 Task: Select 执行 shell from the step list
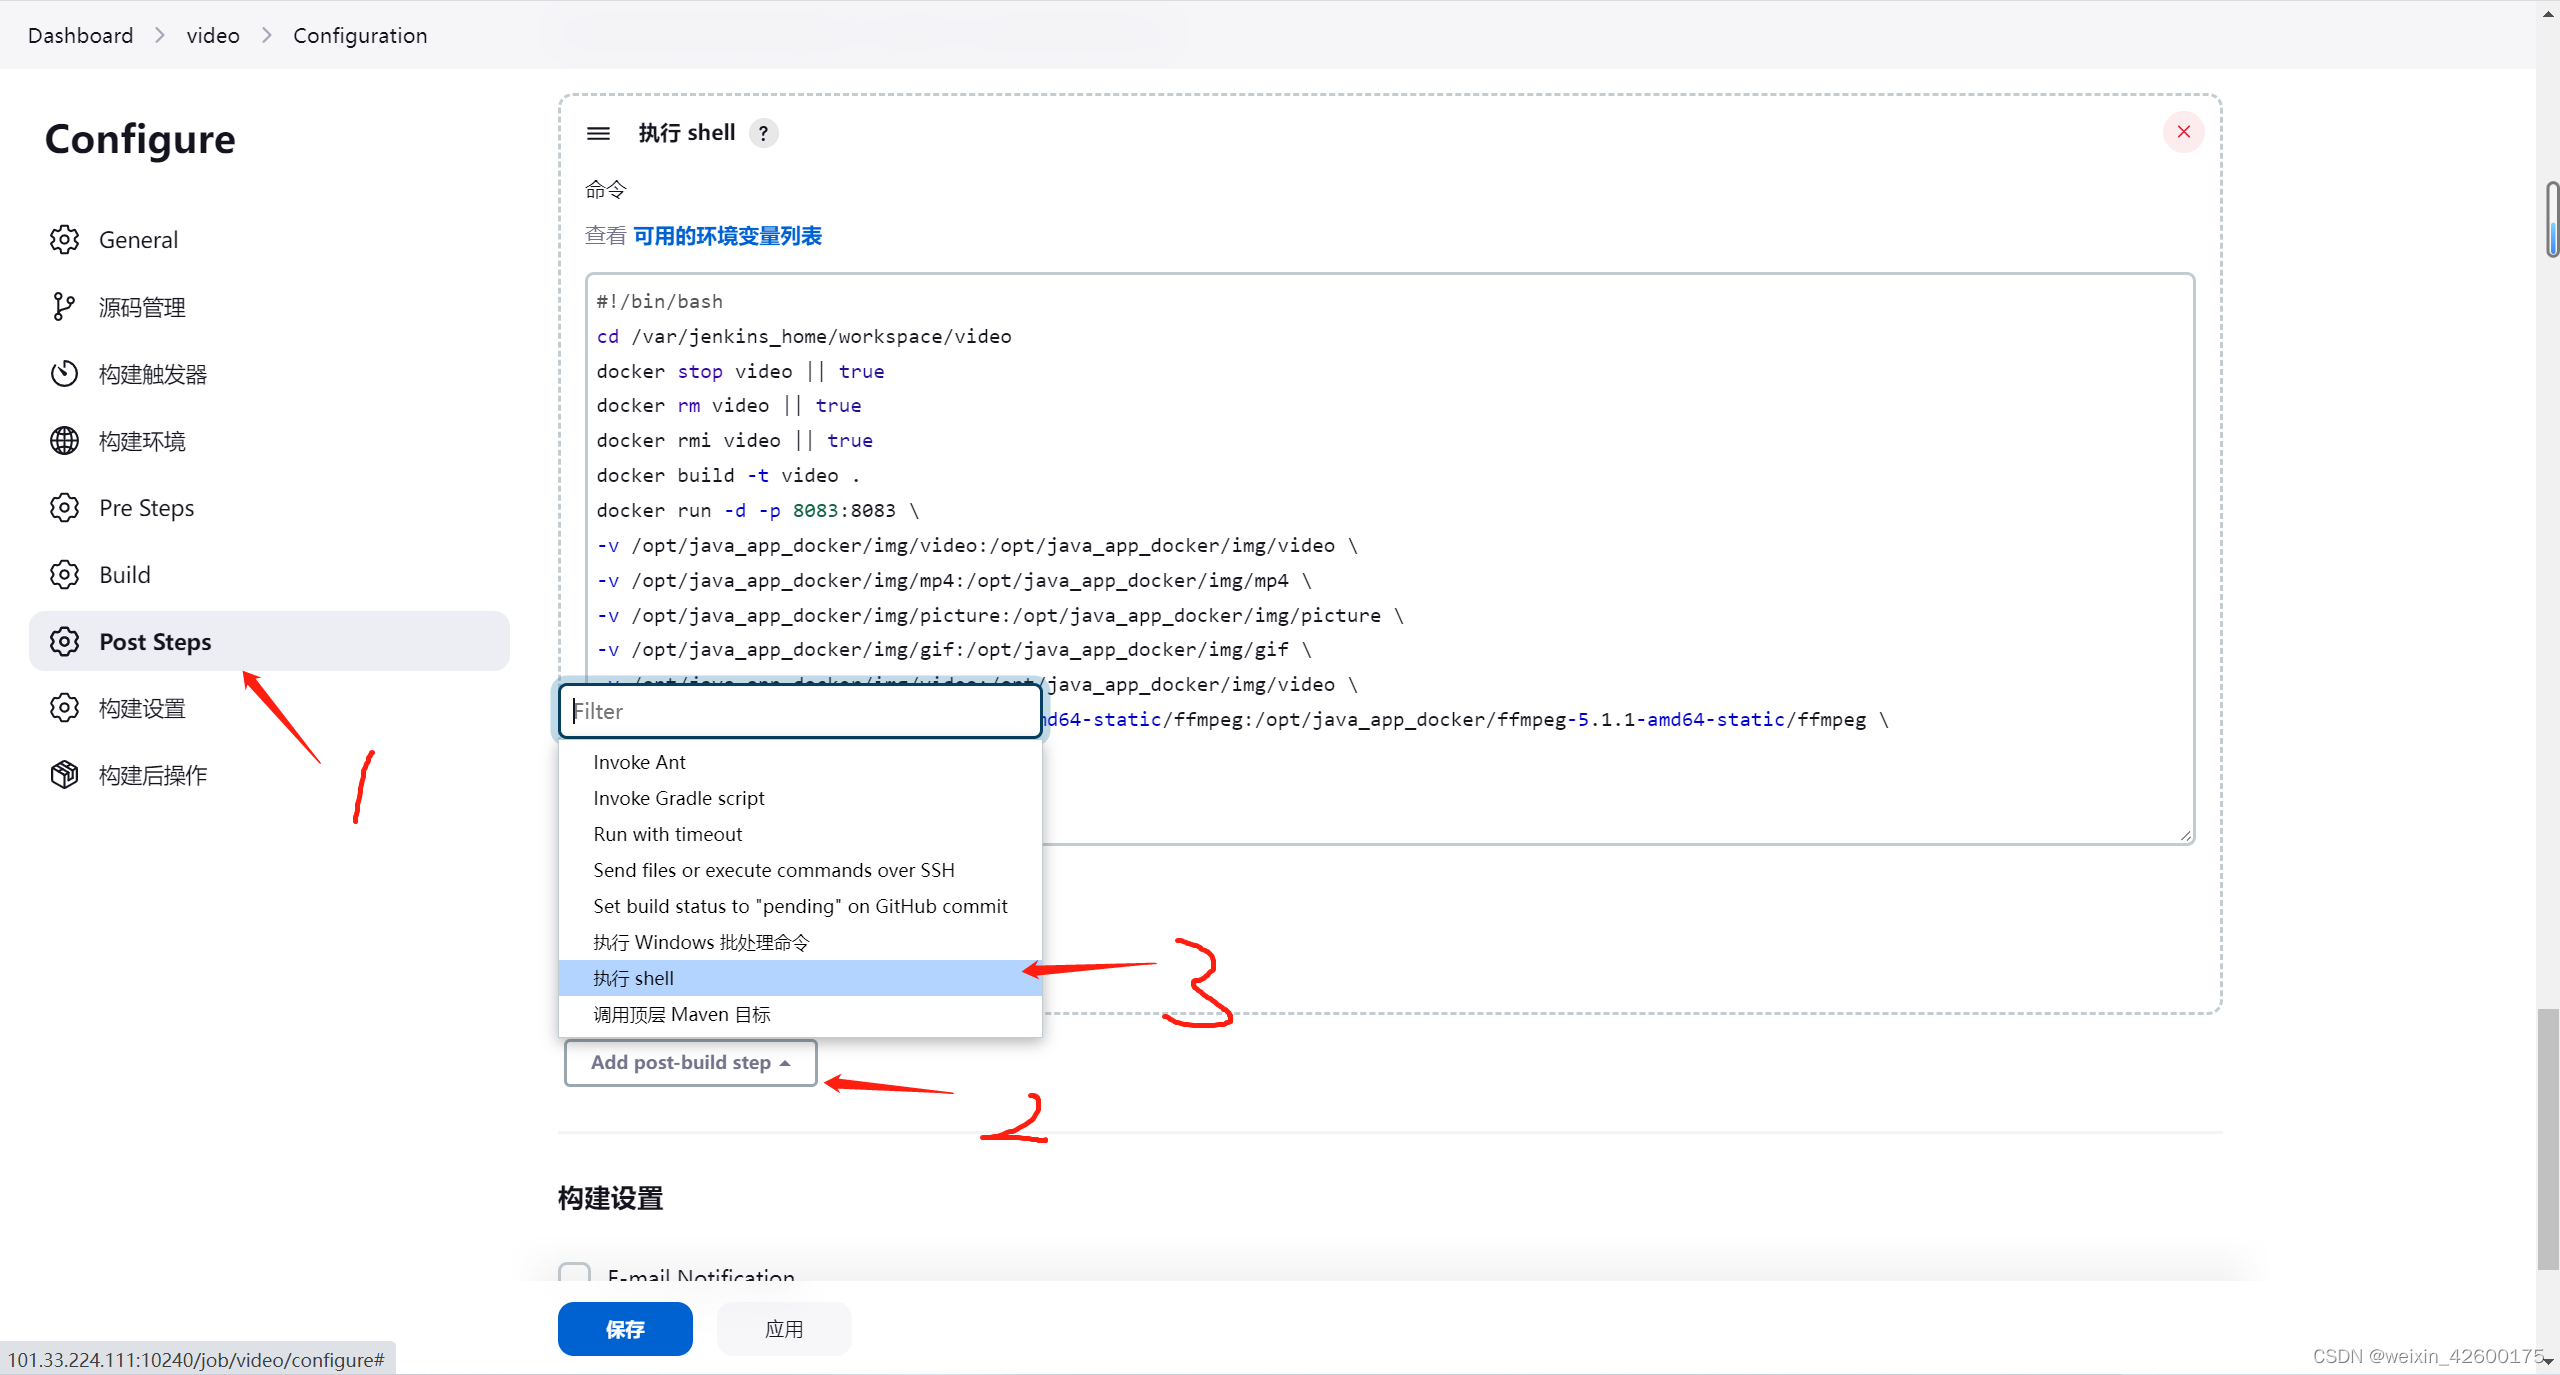(634, 978)
